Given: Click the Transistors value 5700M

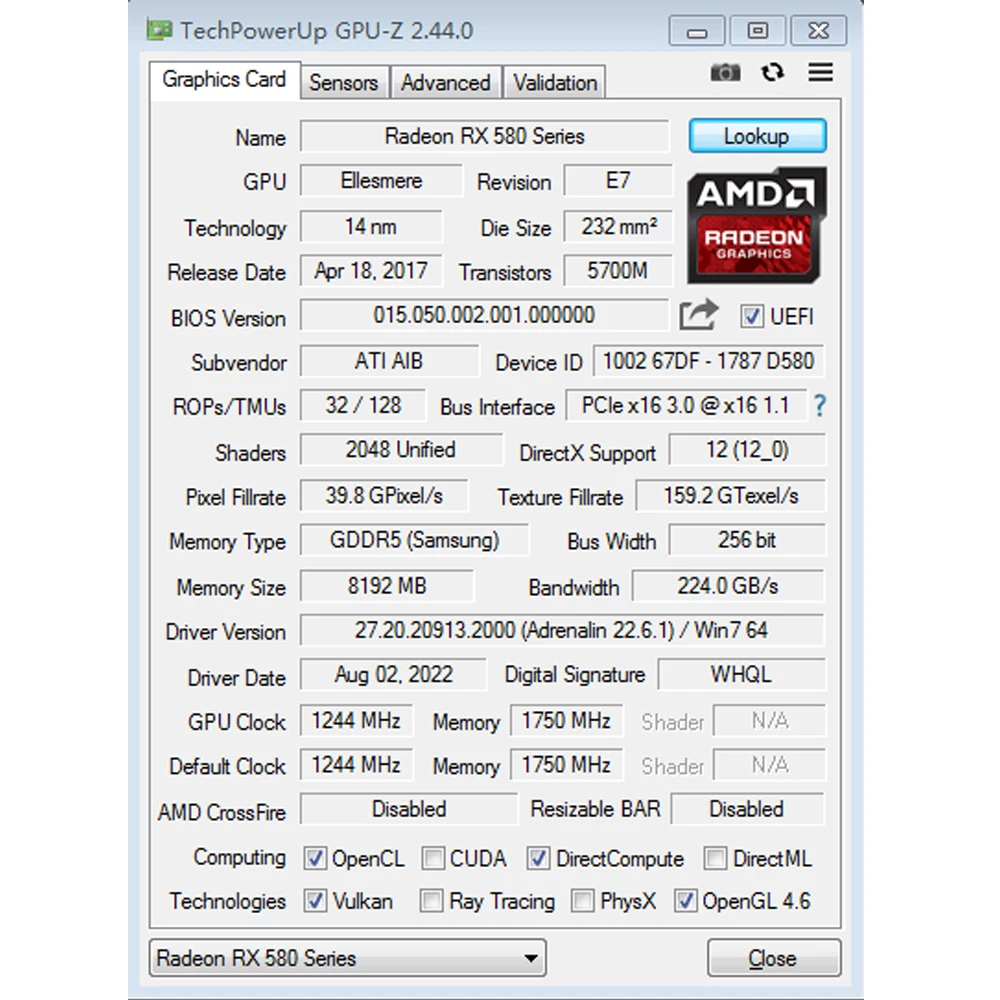Looking at the screenshot, I should [618, 271].
